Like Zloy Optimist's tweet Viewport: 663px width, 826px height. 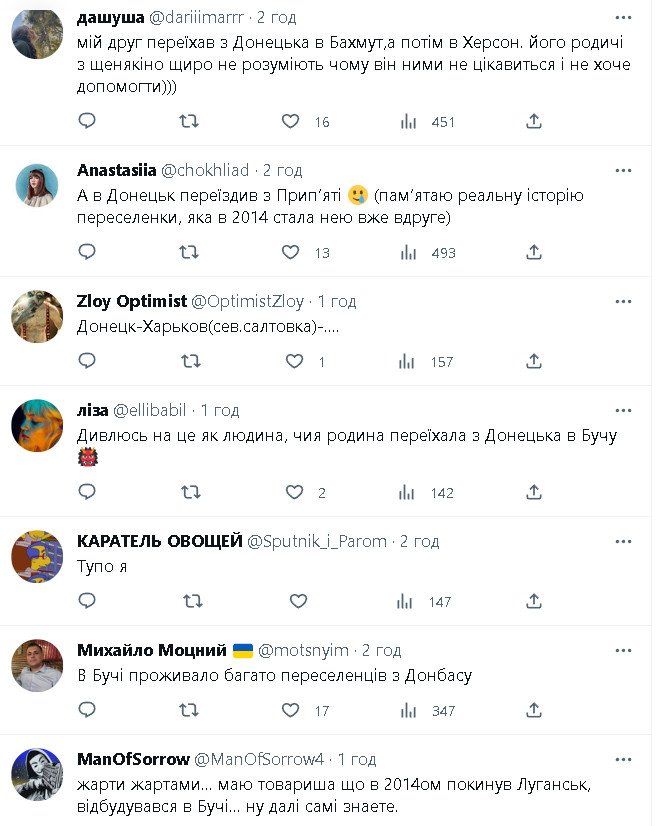click(x=294, y=362)
